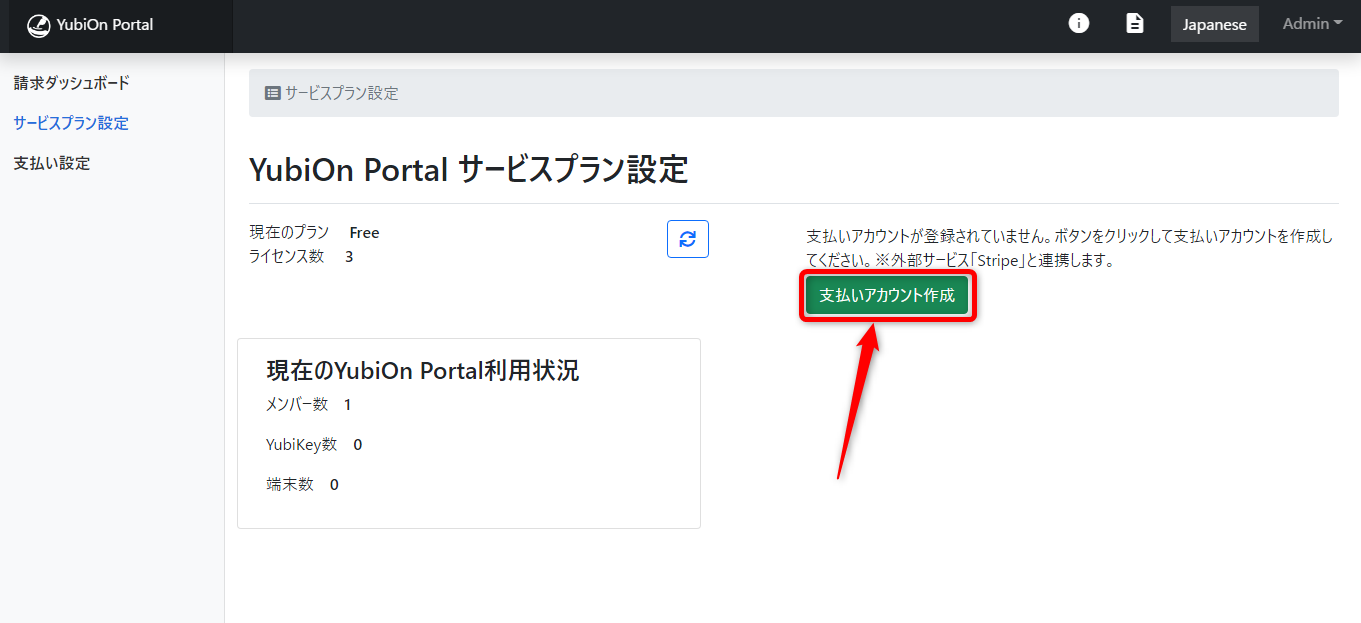Click the list icon in breadcrumb bar
The width and height of the screenshot is (1361, 623).
tap(272, 93)
